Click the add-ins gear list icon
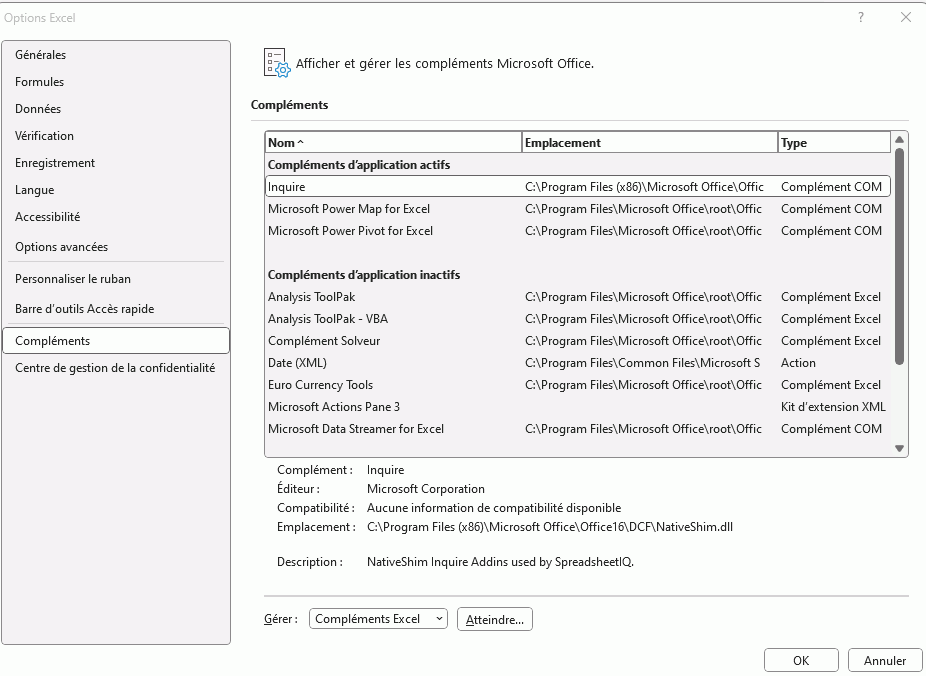 277,63
